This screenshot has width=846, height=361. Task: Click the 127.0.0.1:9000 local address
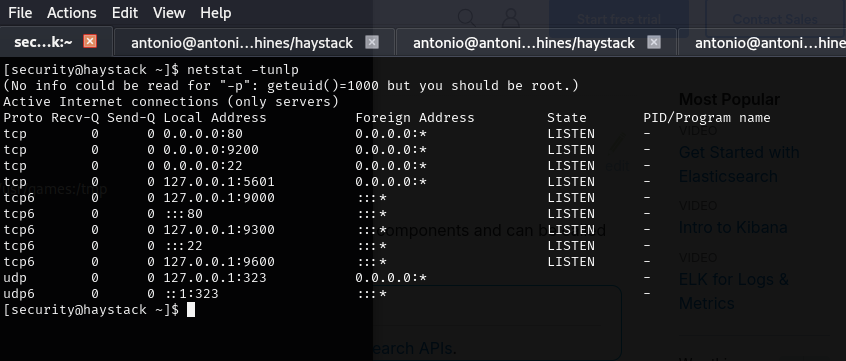tap(219, 197)
